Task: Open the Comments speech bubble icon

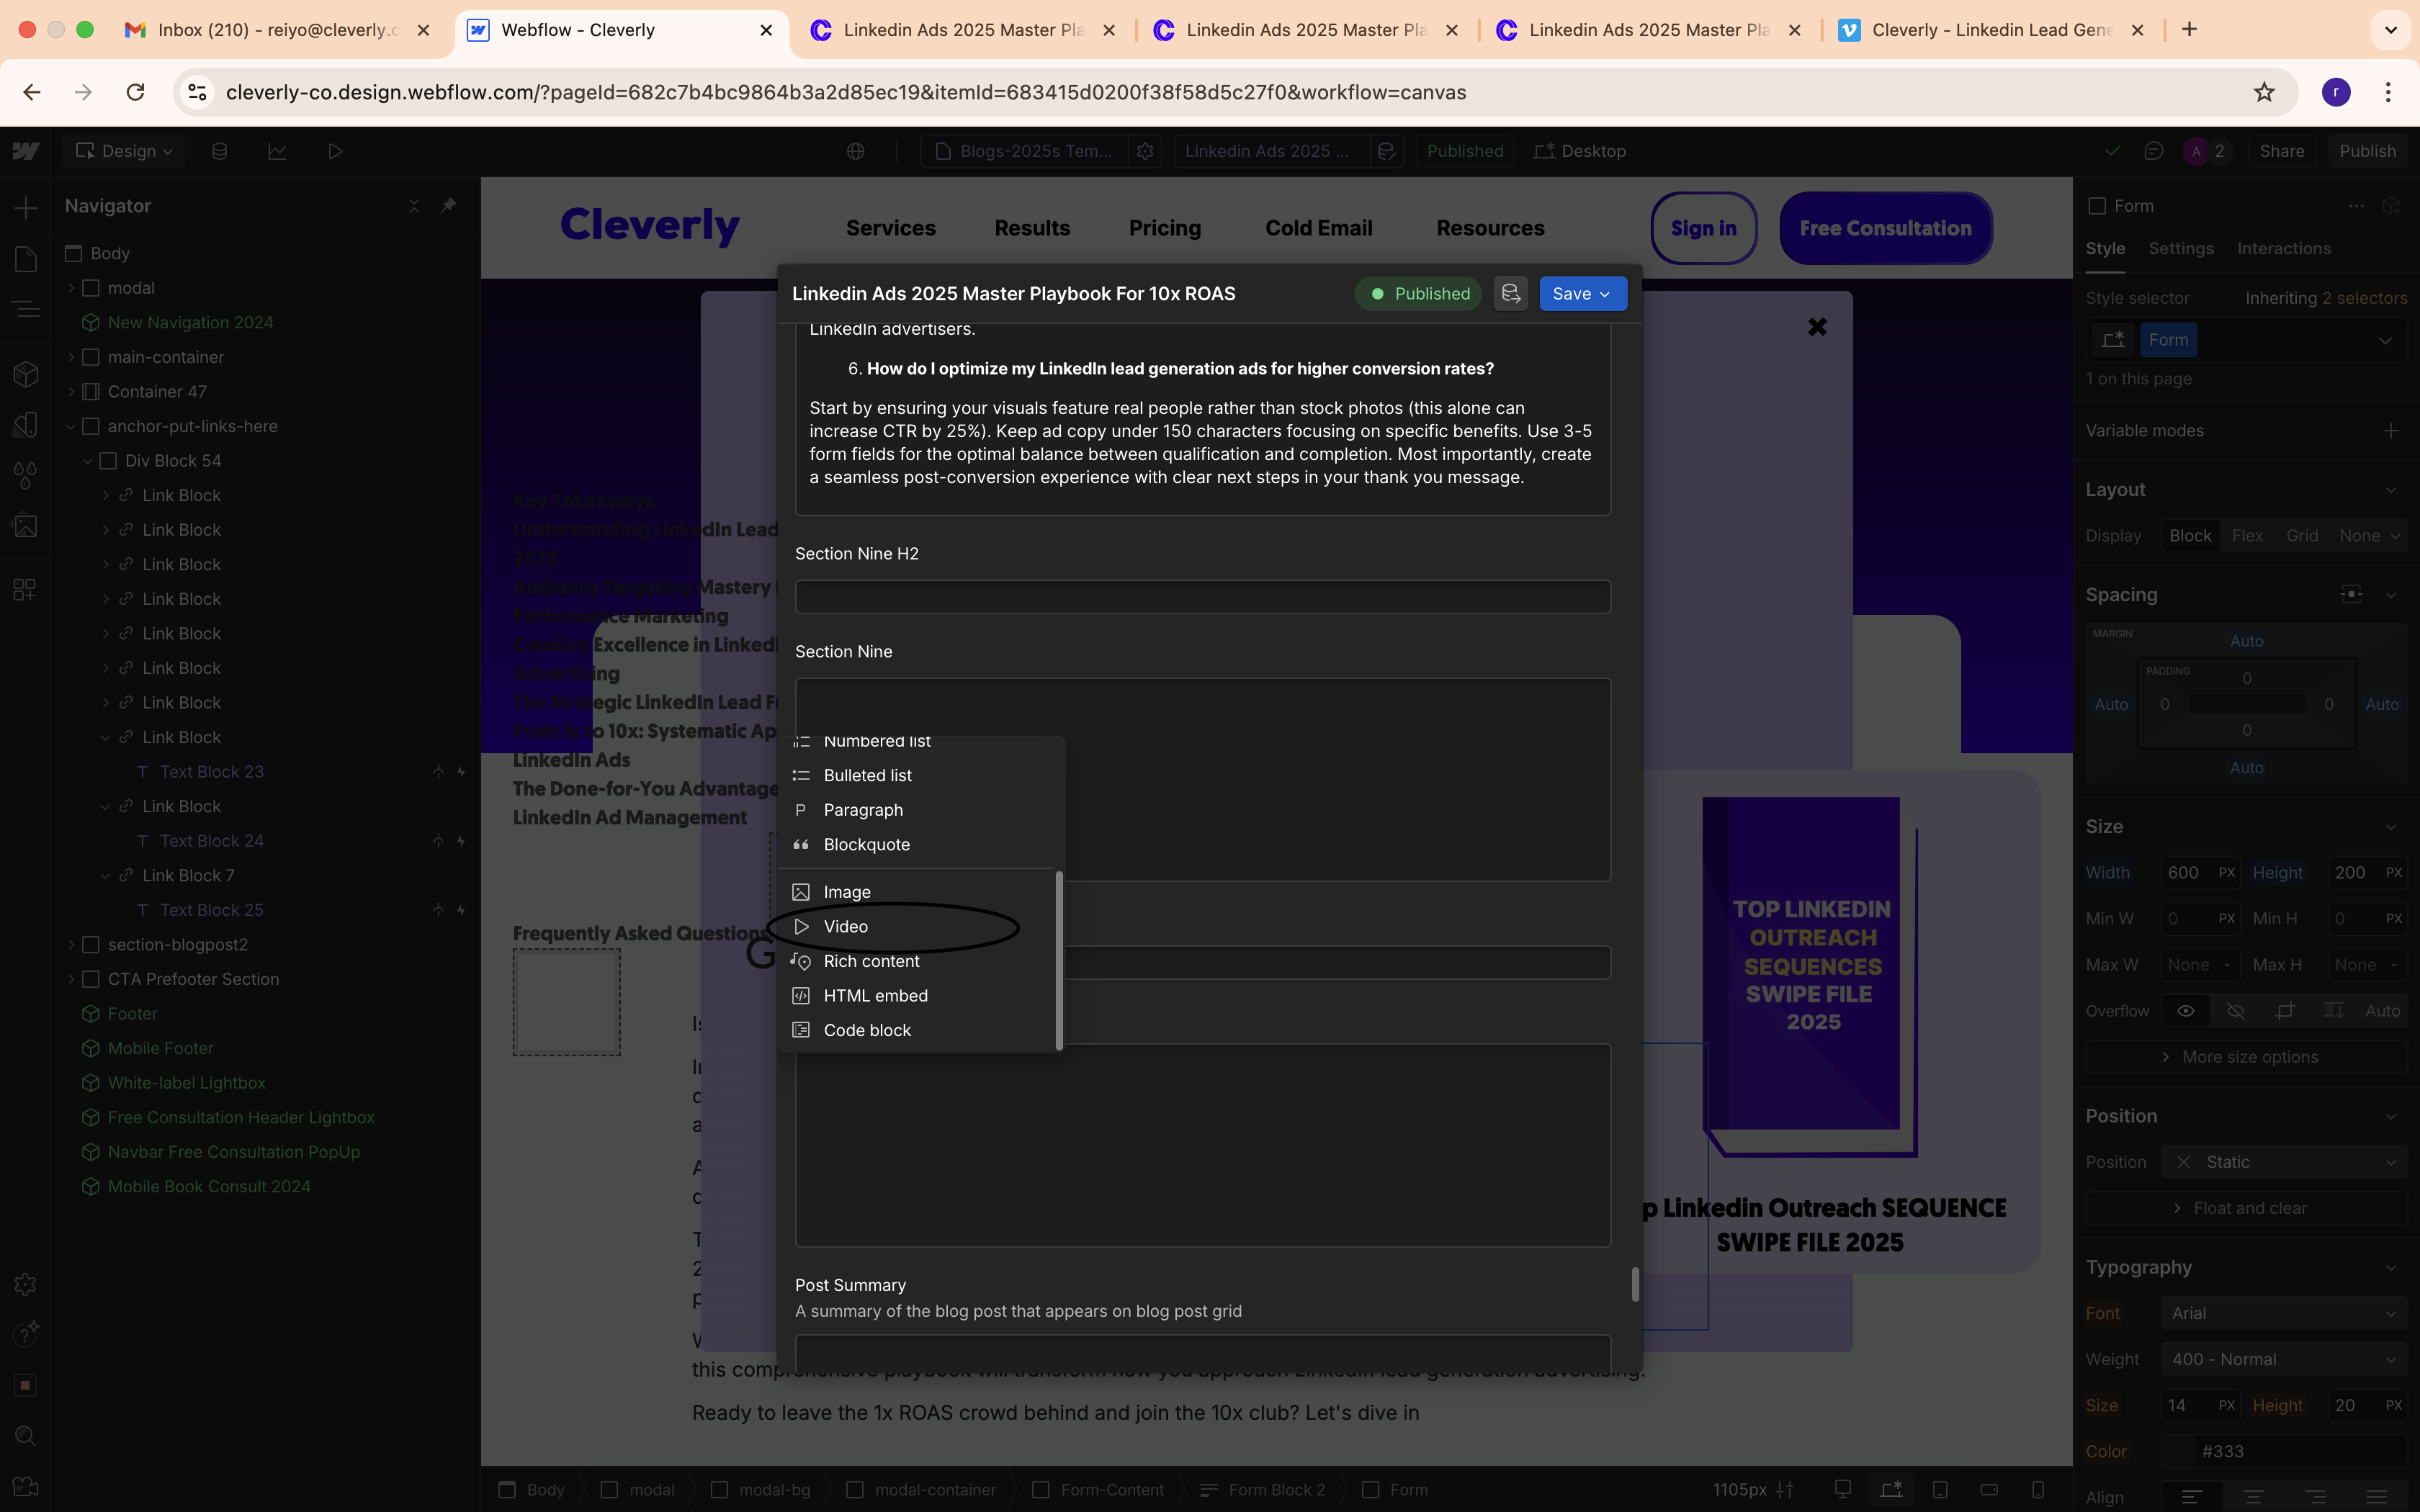Action: [2154, 151]
